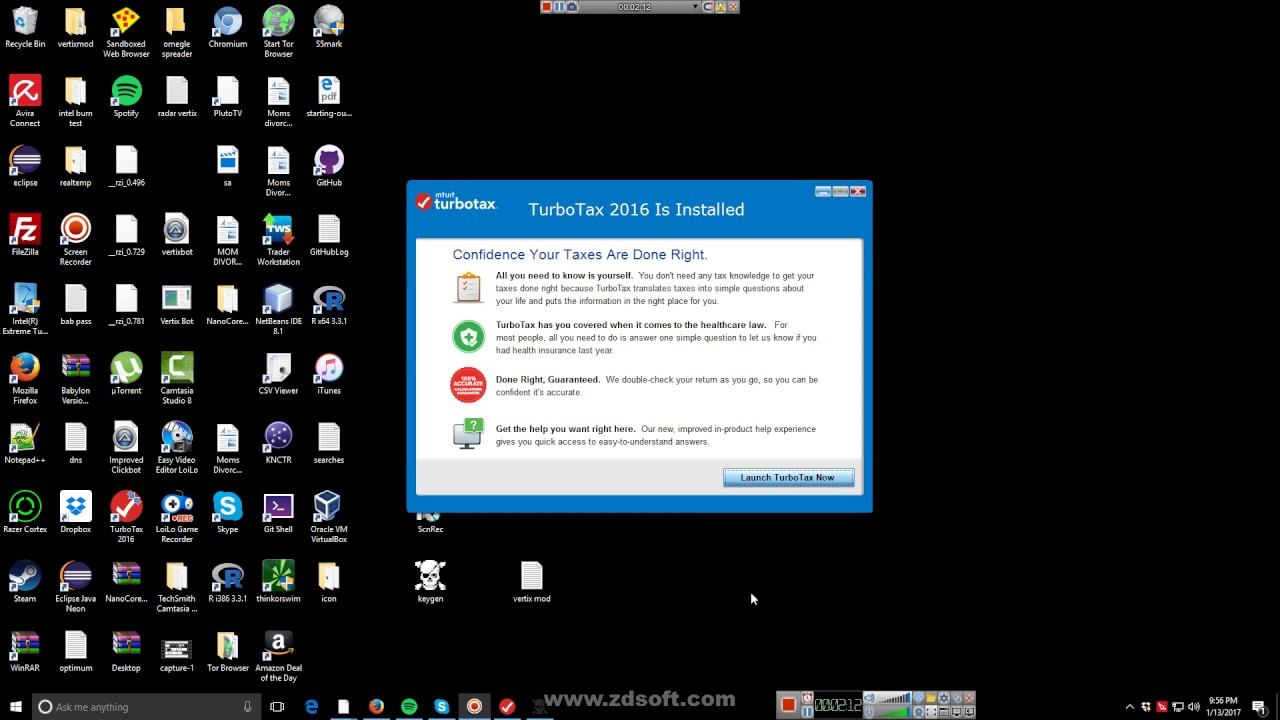Click the Ask me anything search box
Image resolution: width=1280 pixels, height=720 pixels.
pos(145,707)
